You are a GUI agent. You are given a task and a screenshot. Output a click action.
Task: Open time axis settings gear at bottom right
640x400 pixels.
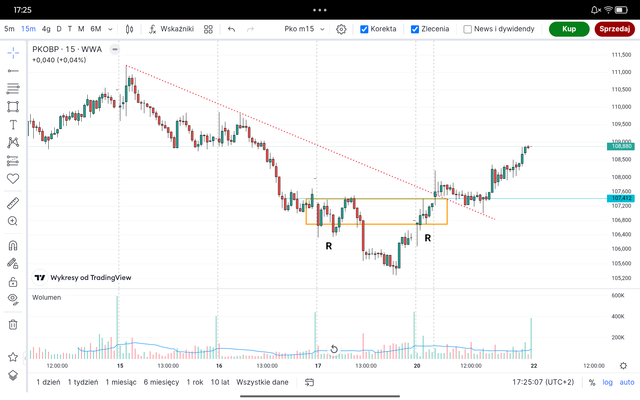tap(623, 365)
